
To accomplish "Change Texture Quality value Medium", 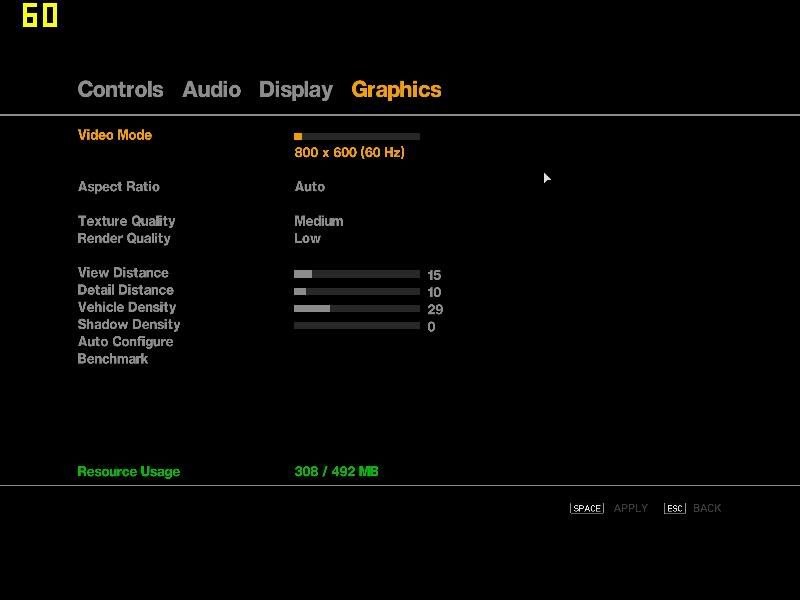I will (x=319, y=221).
